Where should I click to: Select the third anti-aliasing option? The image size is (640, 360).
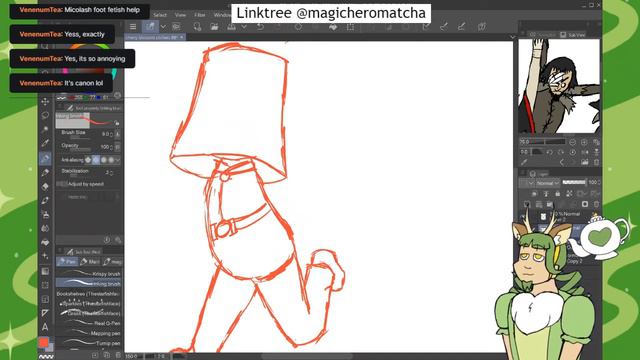point(103,160)
